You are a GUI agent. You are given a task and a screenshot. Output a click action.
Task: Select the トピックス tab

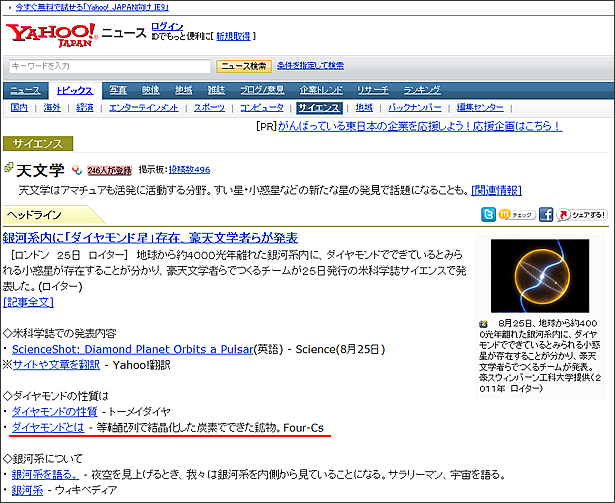coord(75,91)
